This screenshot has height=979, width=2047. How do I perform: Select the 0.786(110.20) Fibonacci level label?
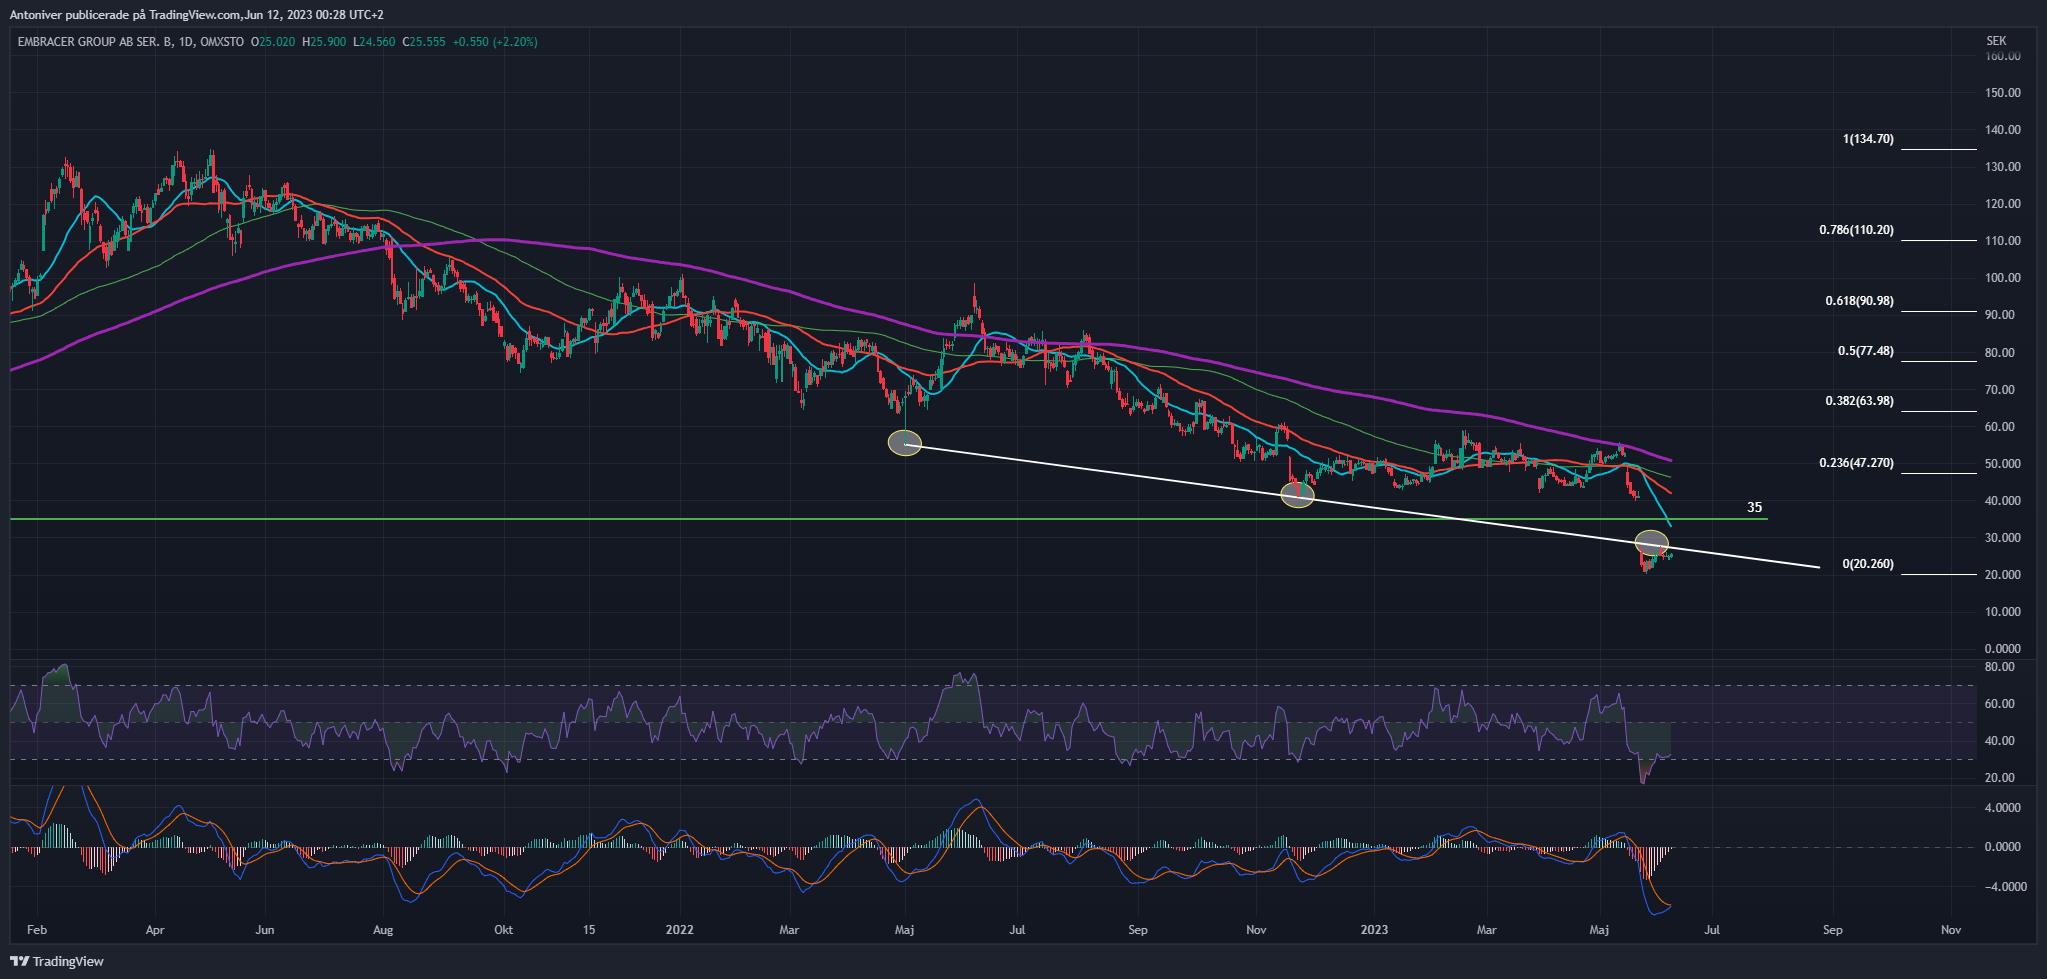click(1855, 230)
